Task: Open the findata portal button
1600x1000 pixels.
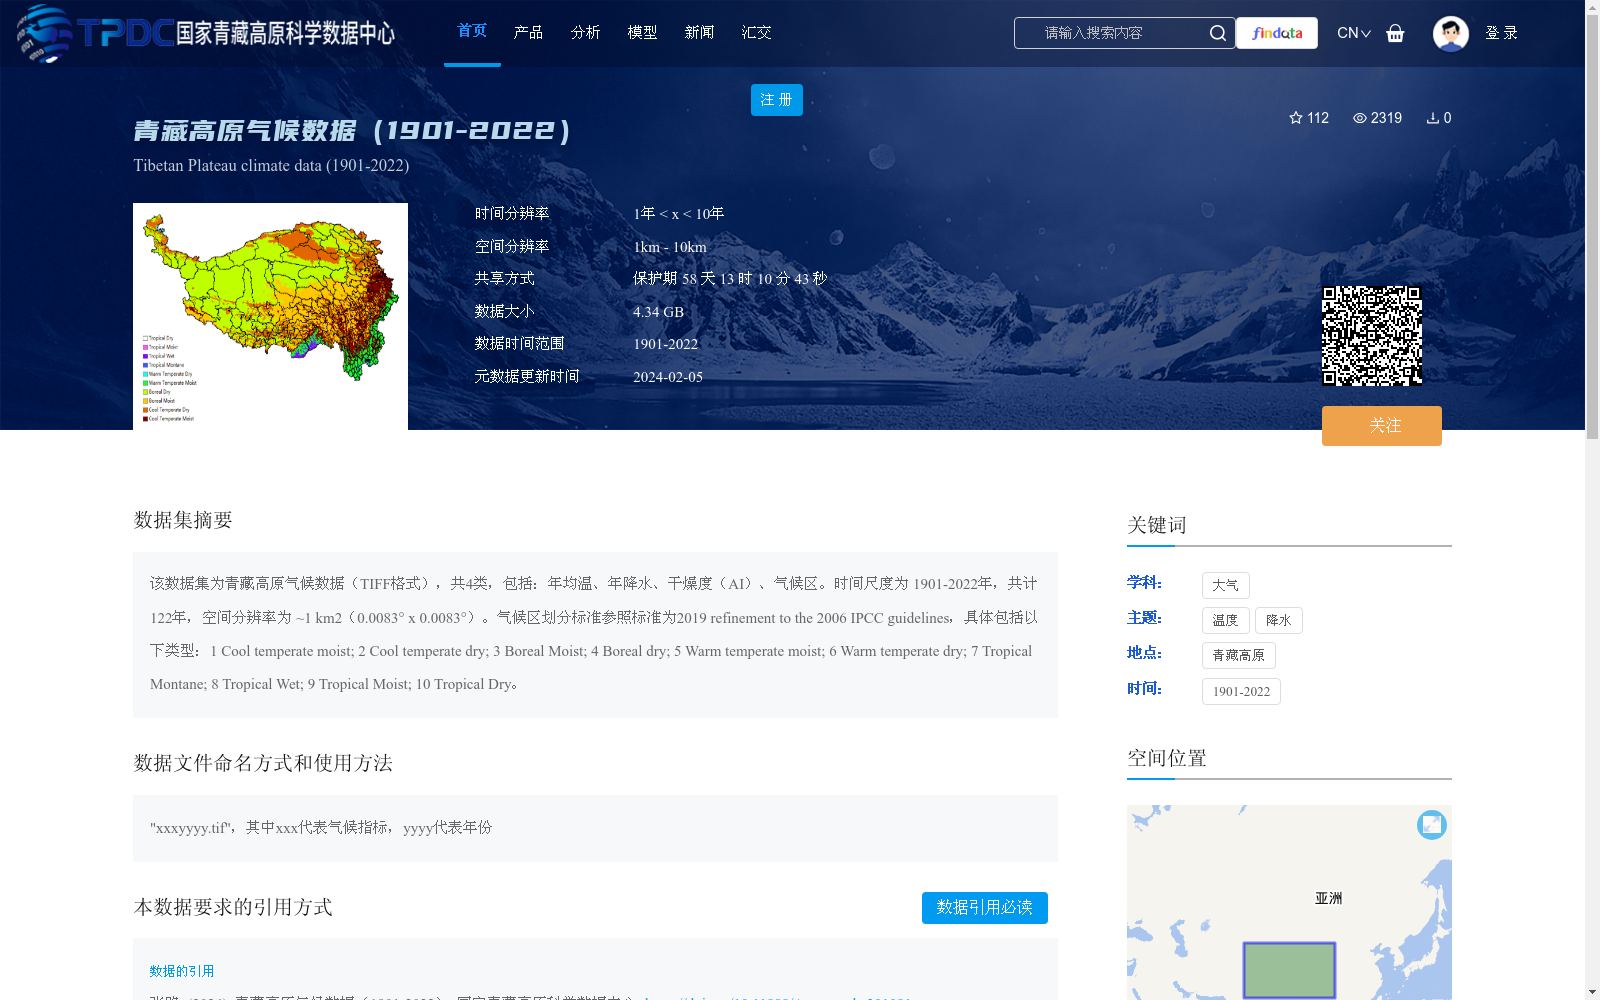Action: click(1276, 33)
